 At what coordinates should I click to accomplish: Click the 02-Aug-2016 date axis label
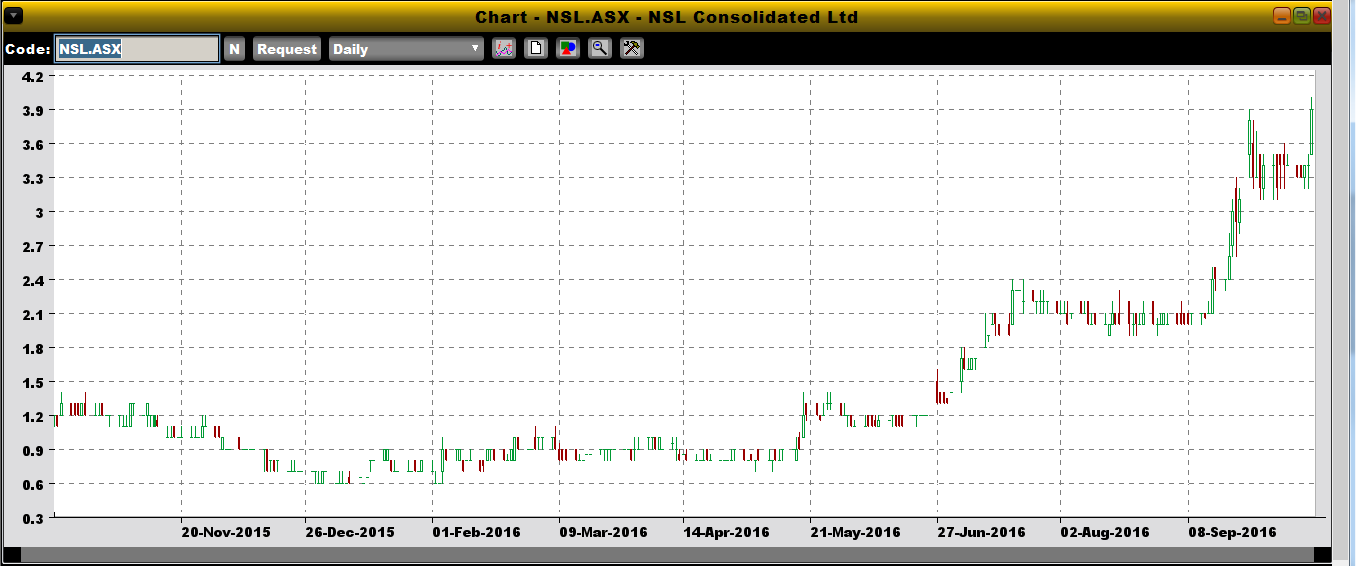1105,532
